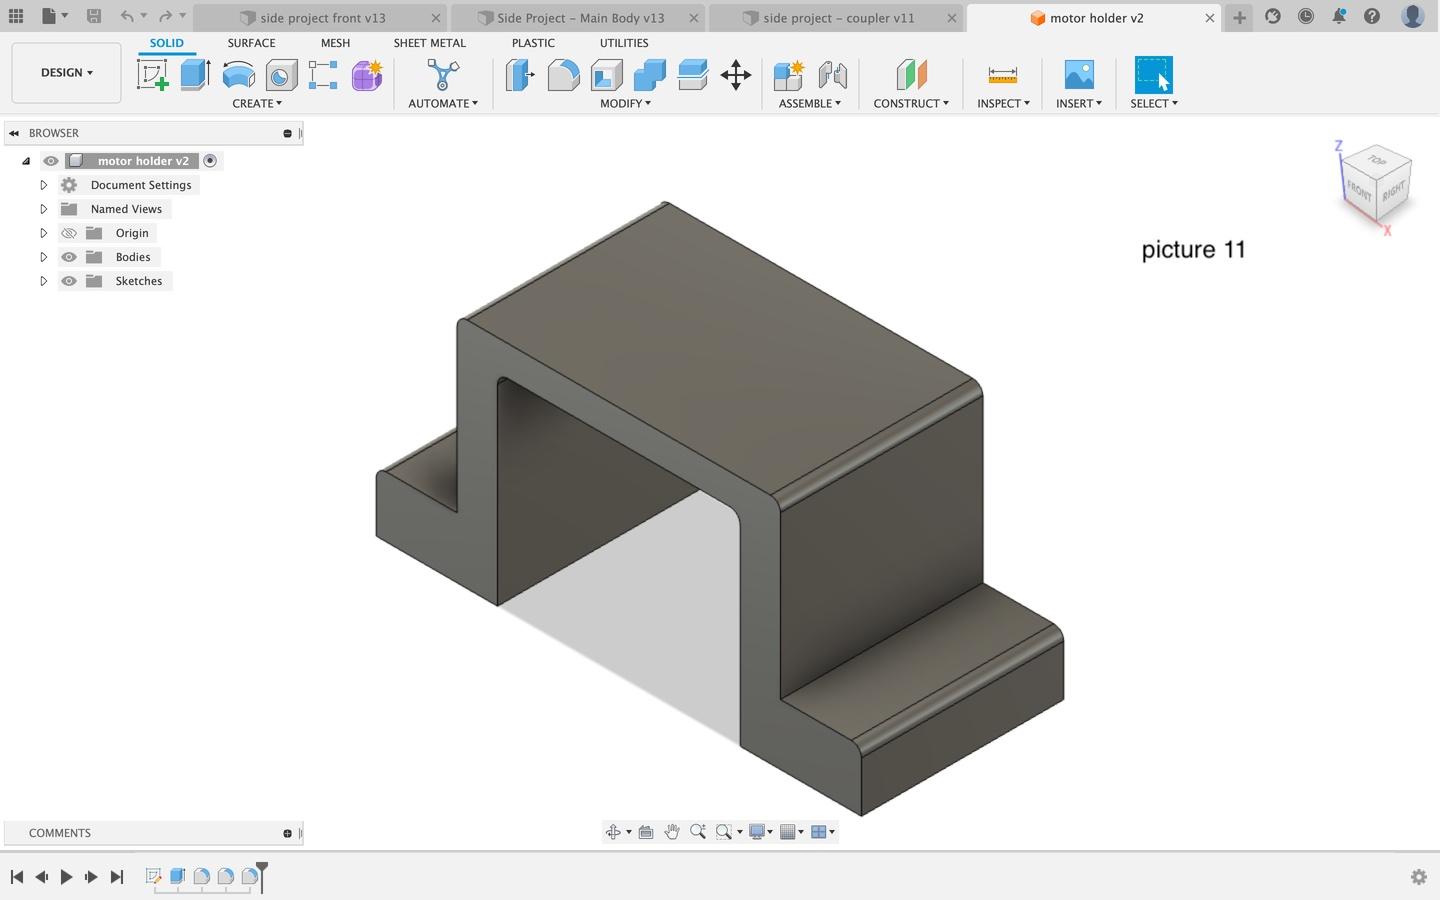1440x900 pixels.
Task: Expand the Bodies folder
Action: click(x=43, y=257)
